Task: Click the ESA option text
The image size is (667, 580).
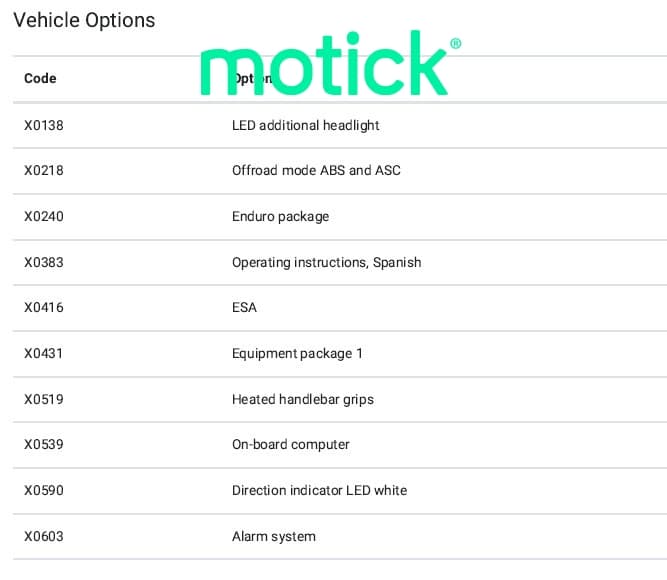Action: (244, 307)
